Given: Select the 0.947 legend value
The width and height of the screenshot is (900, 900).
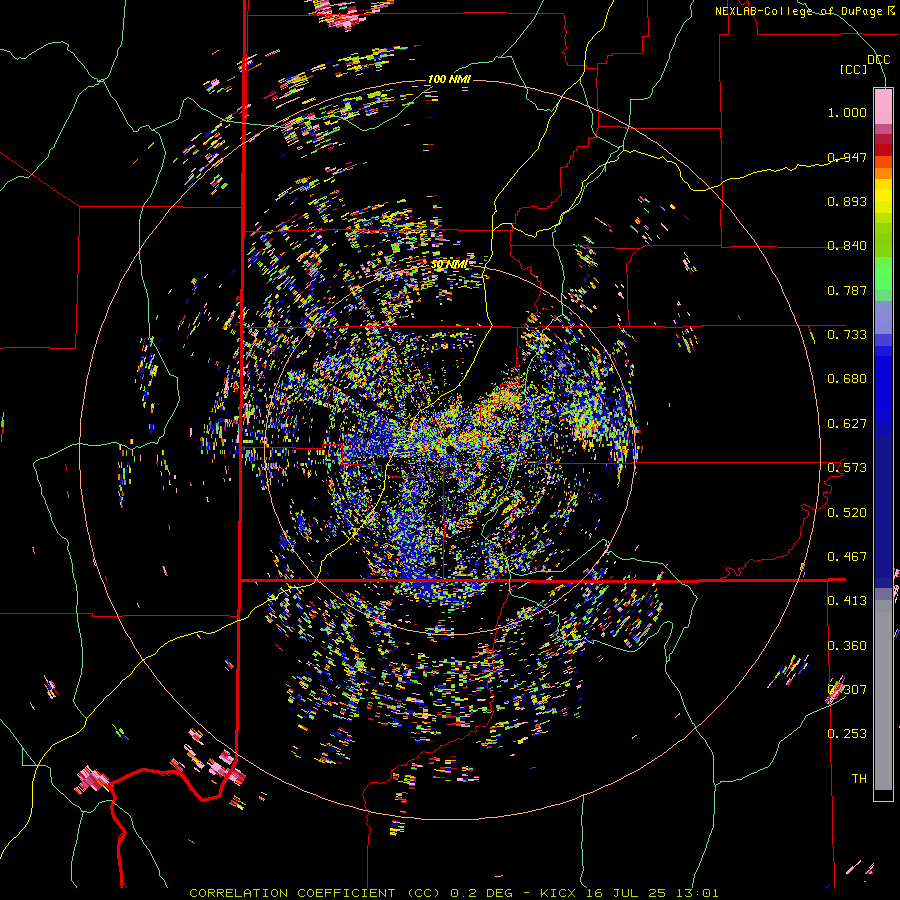Looking at the screenshot, I should [x=847, y=157].
